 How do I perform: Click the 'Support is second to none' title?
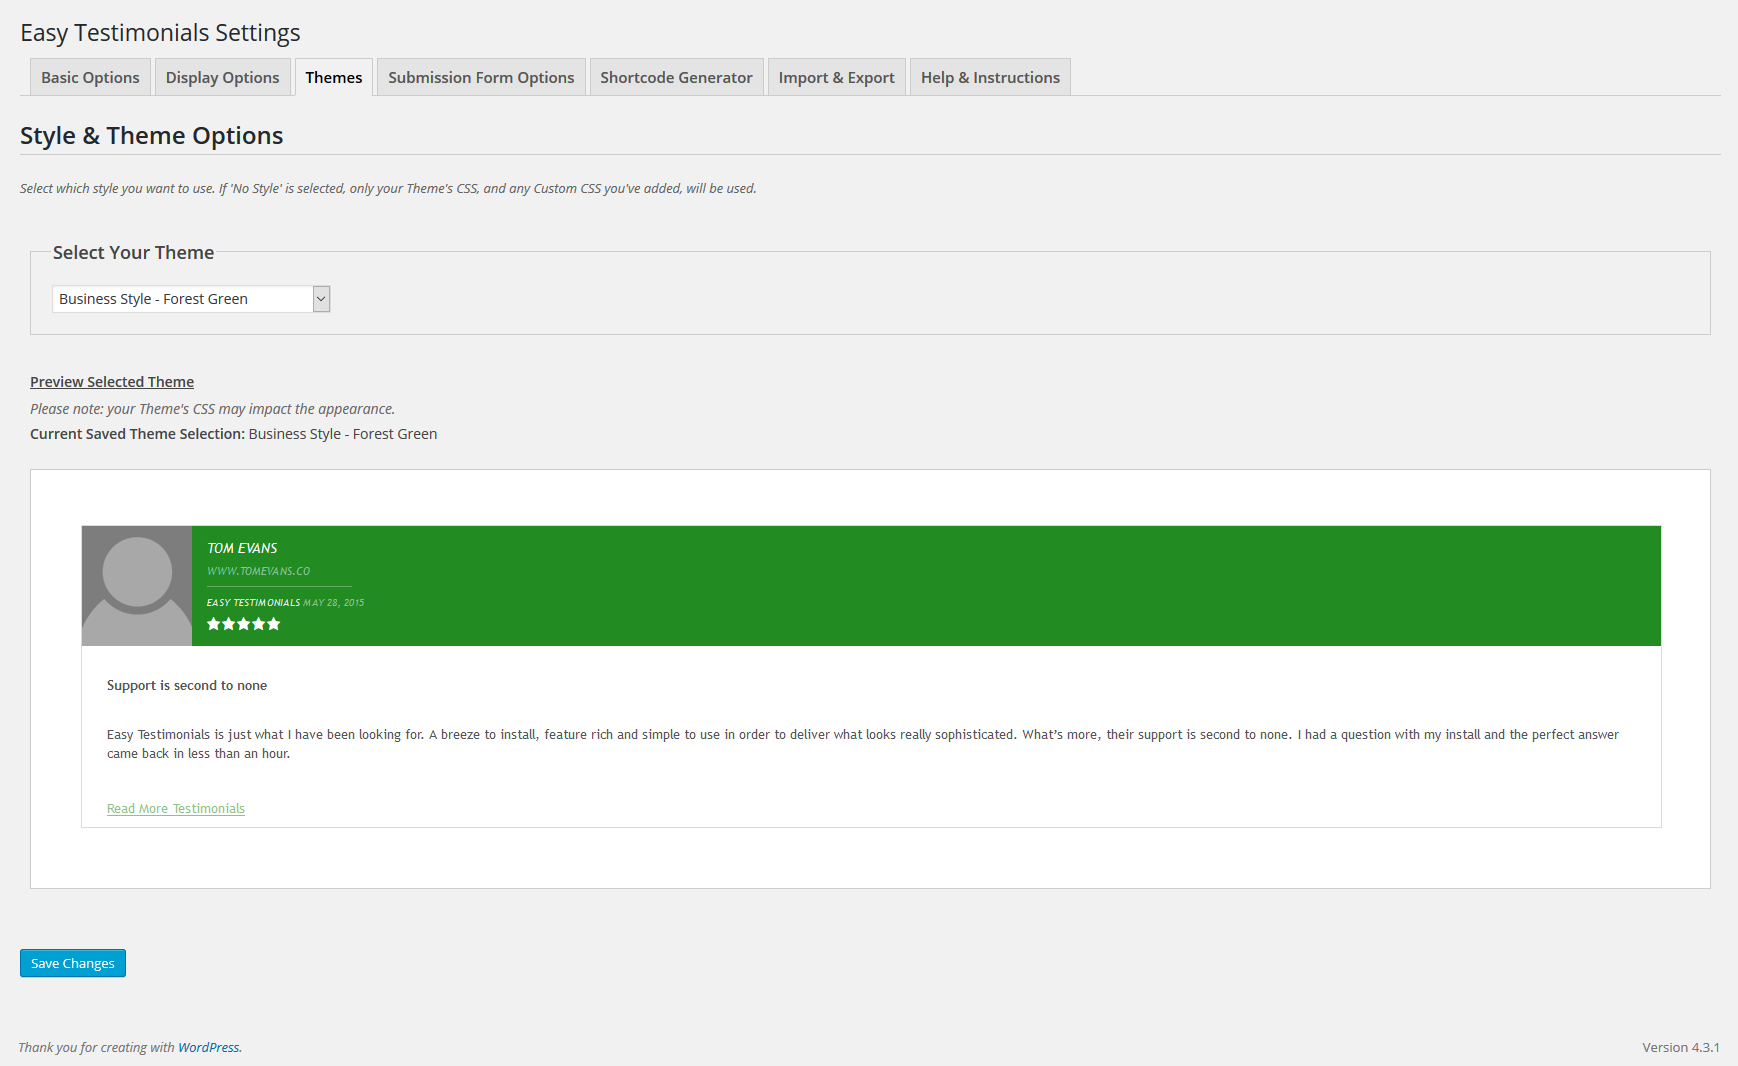[187, 686]
